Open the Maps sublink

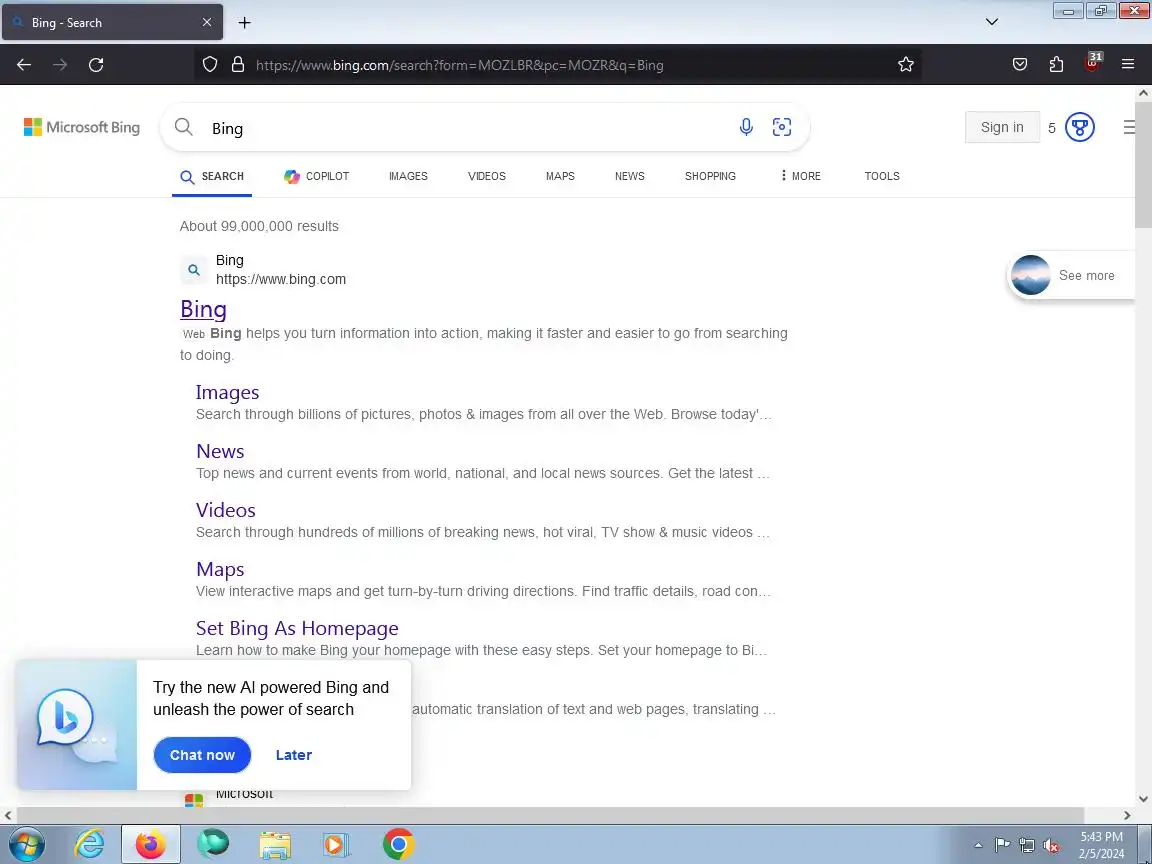point(220,569)
